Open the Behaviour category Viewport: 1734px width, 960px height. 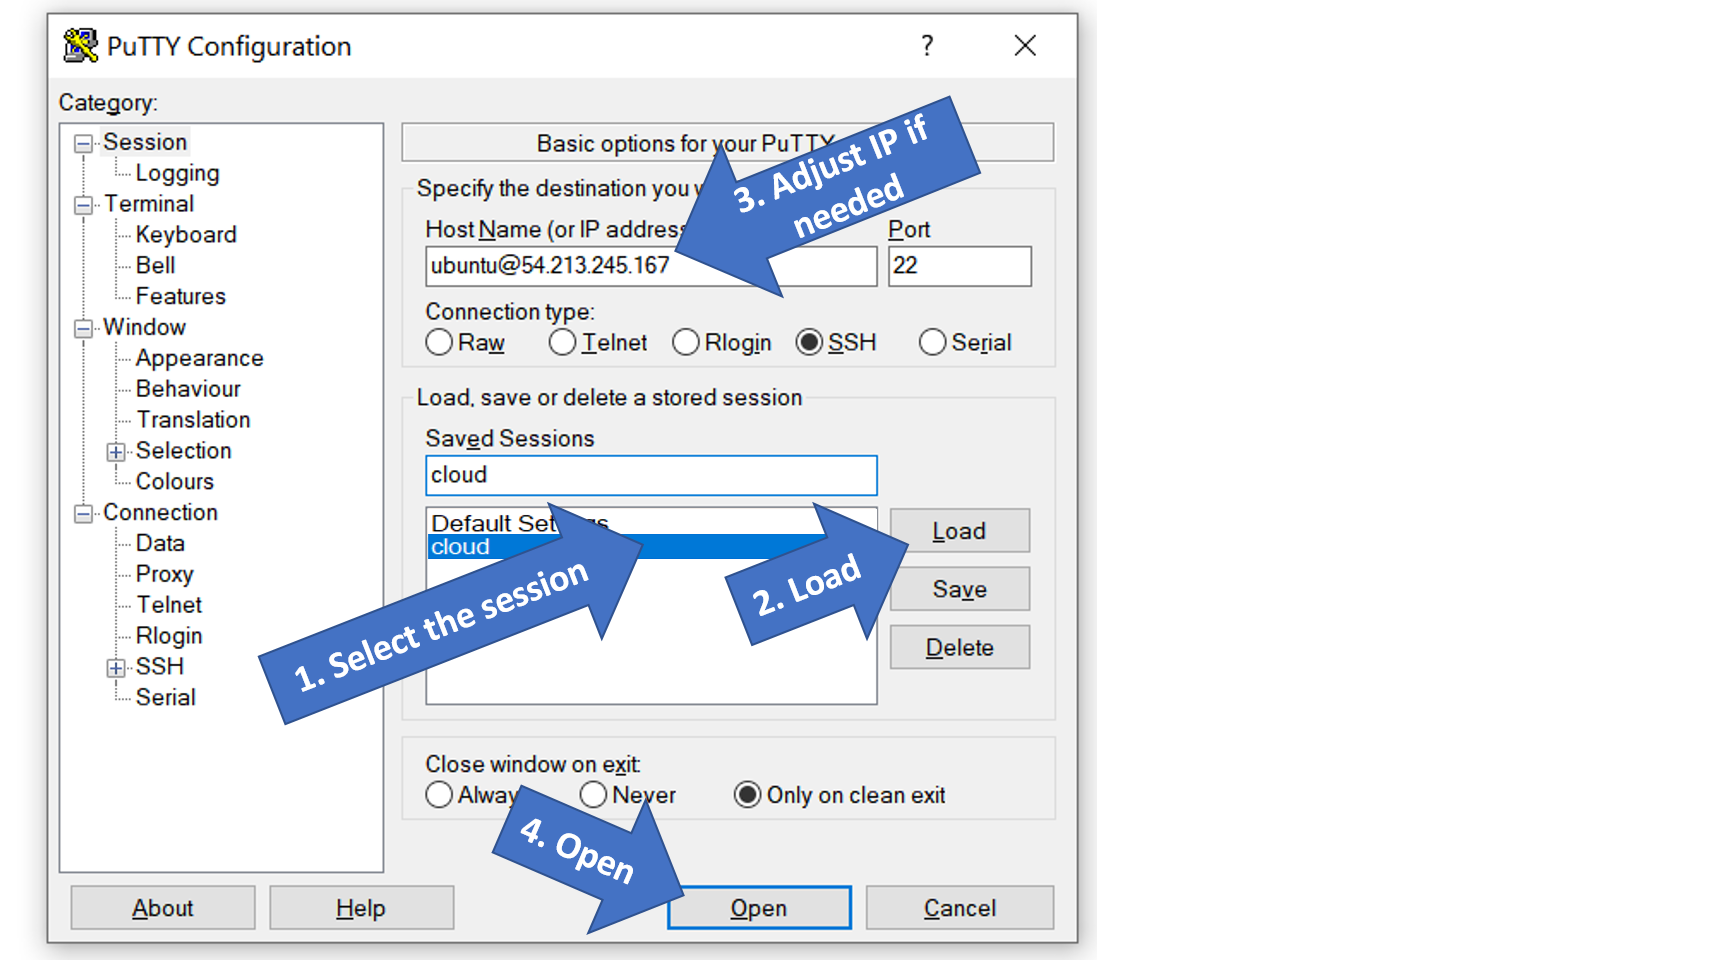188,389
